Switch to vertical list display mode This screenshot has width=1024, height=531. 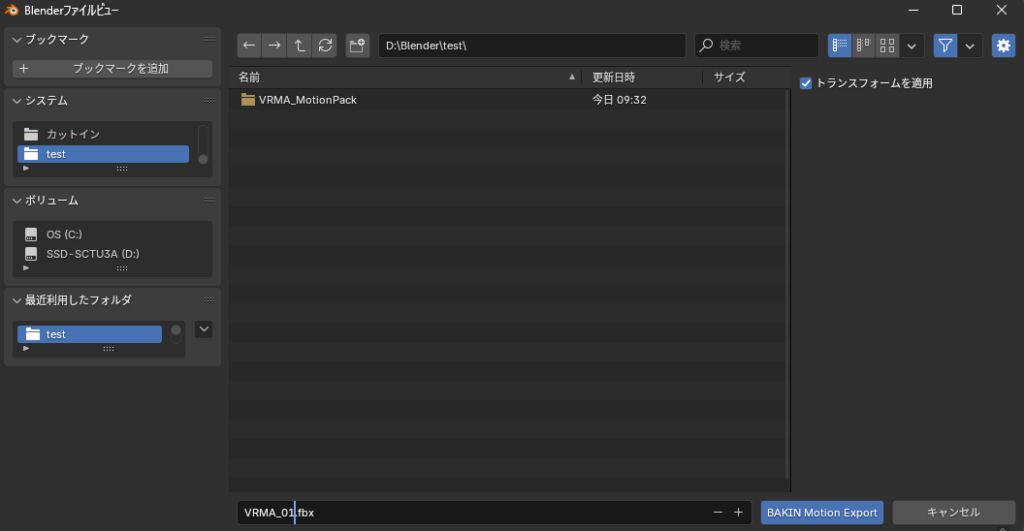[x=839, y=46]
